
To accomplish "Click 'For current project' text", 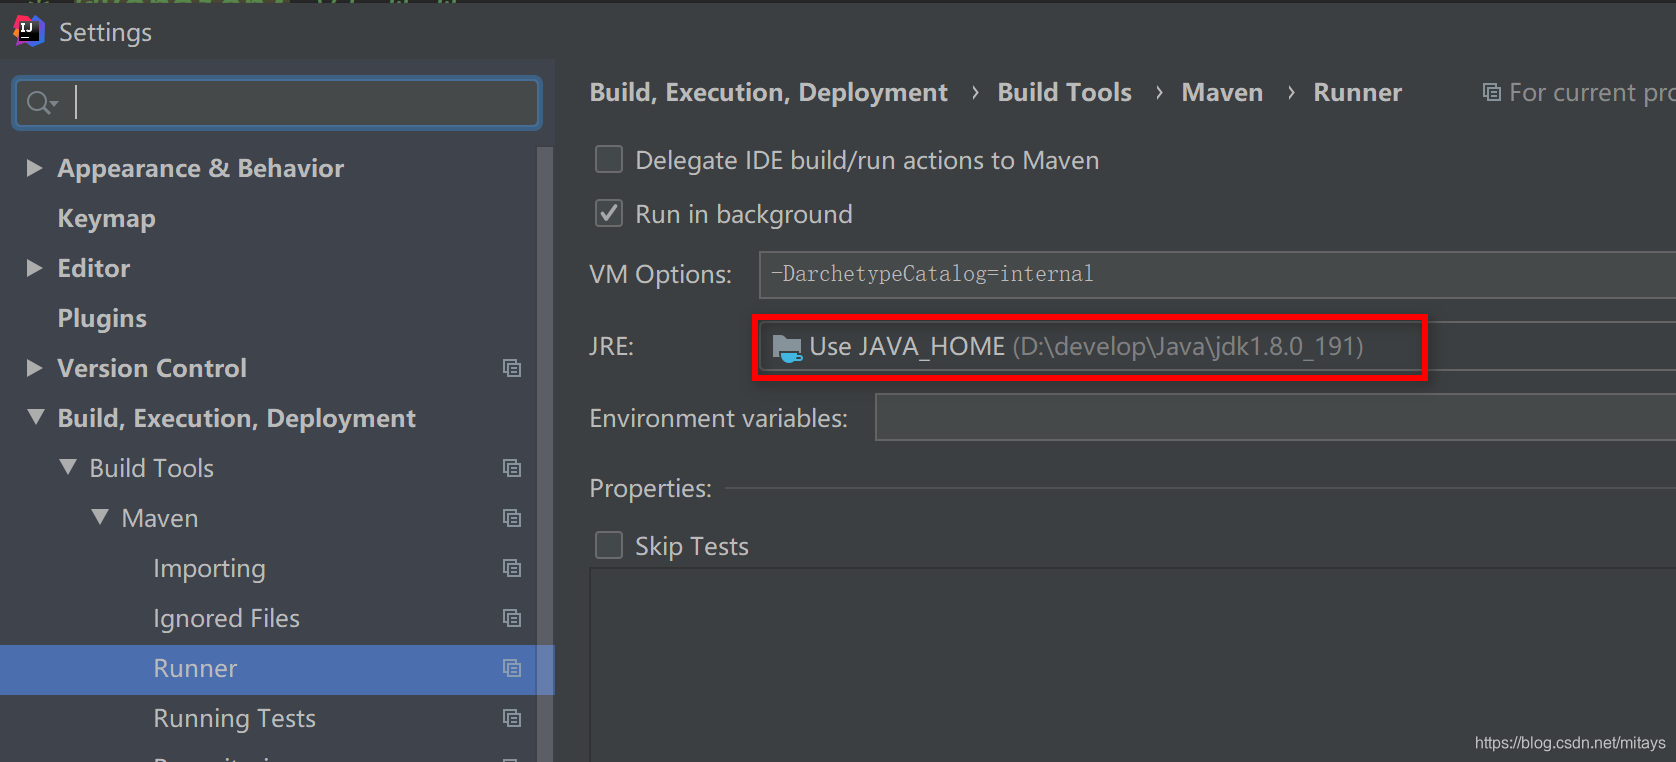I will pyautogui.click(x=1592, y=92).
